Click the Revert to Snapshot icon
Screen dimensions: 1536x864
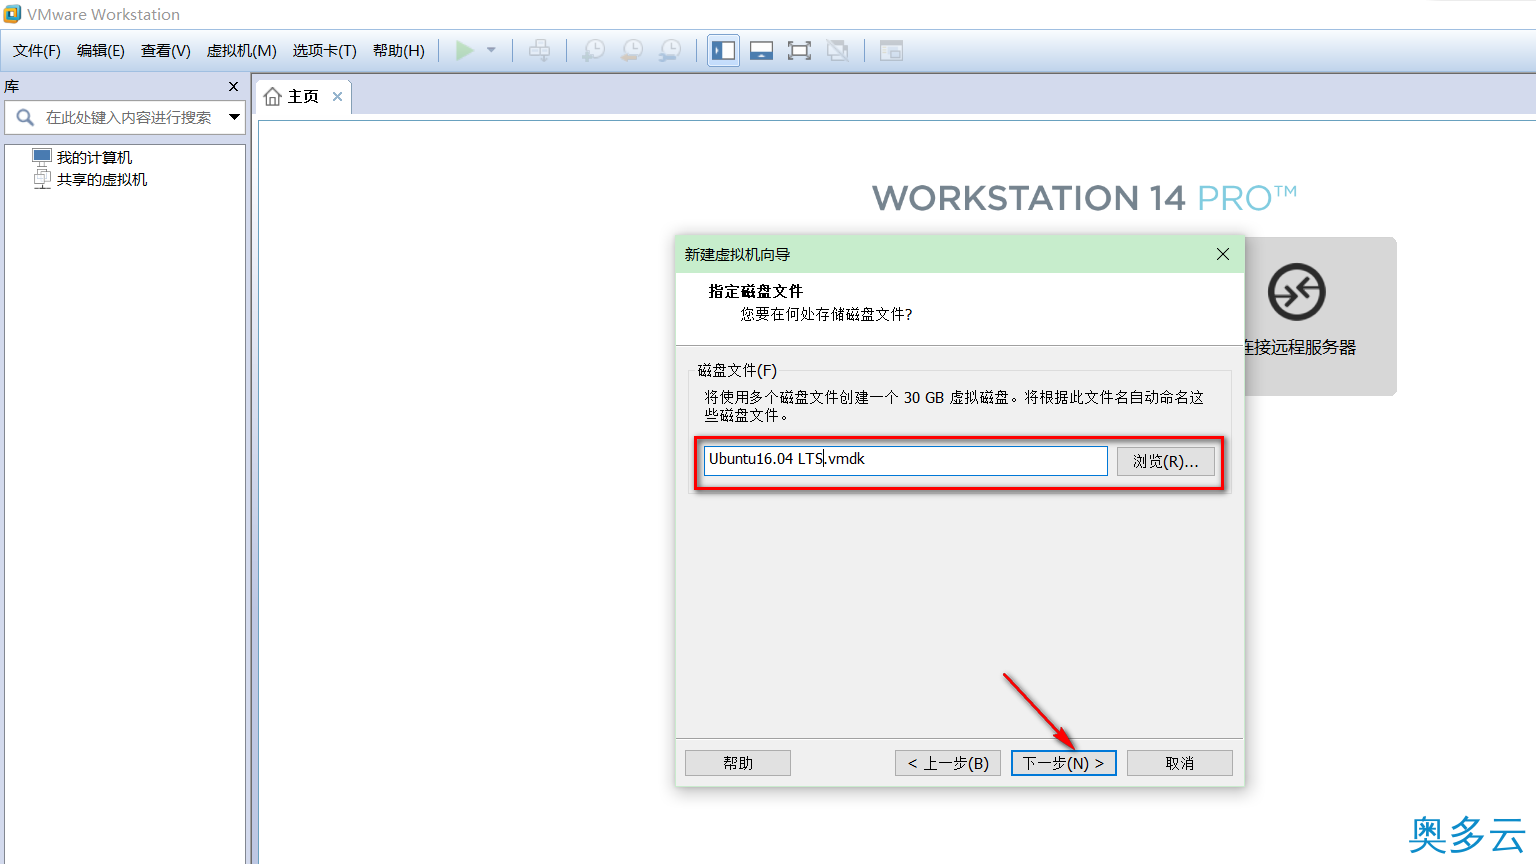[x=632, y=50]
